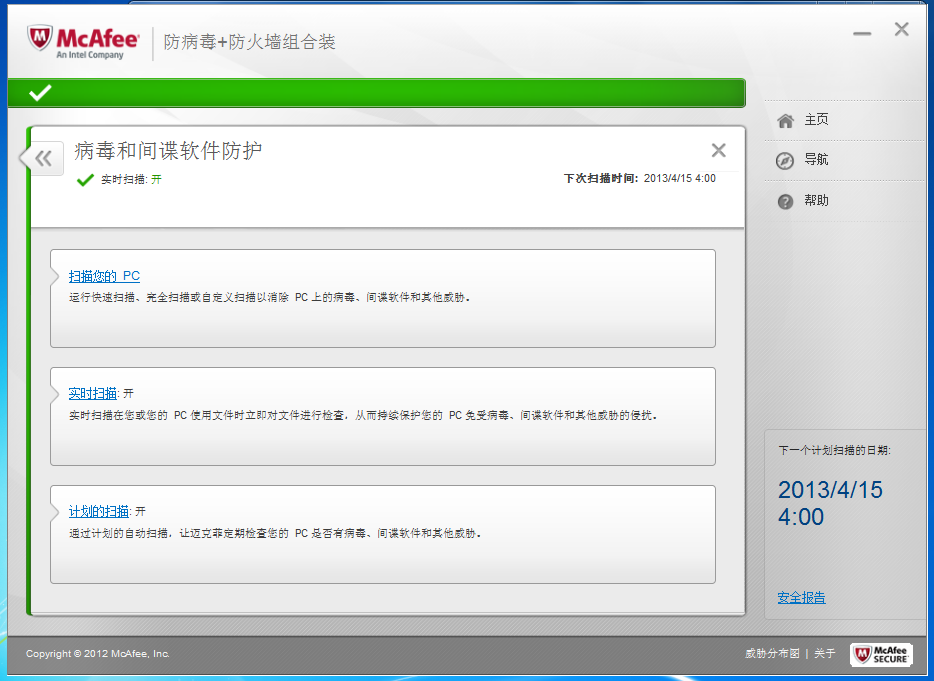
Task: Select the 导航 compass icon
Action: pos(786,160)
